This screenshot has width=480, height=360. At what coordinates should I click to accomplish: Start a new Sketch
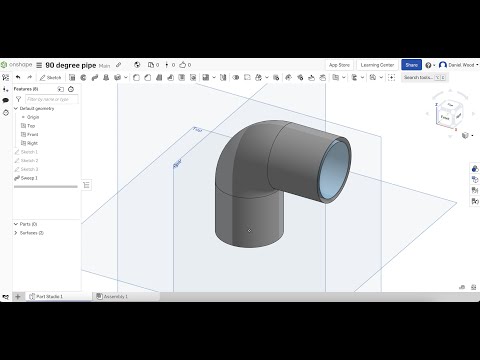(x=50, y=77)
